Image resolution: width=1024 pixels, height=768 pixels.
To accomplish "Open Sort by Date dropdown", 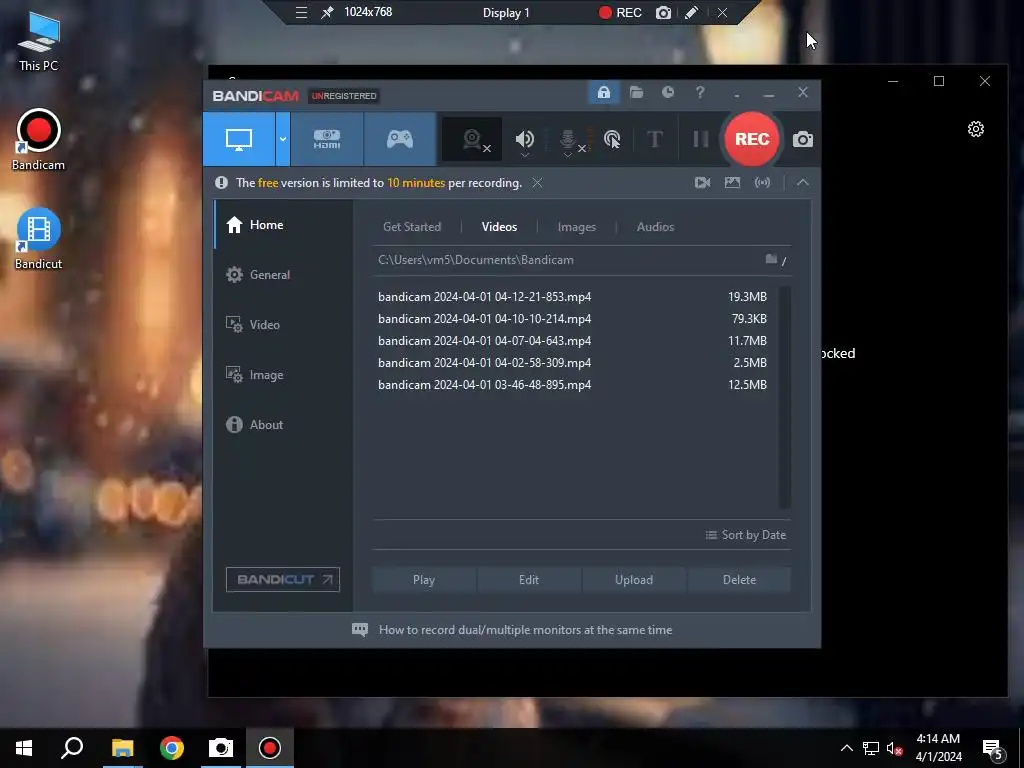I will point(746,535).
